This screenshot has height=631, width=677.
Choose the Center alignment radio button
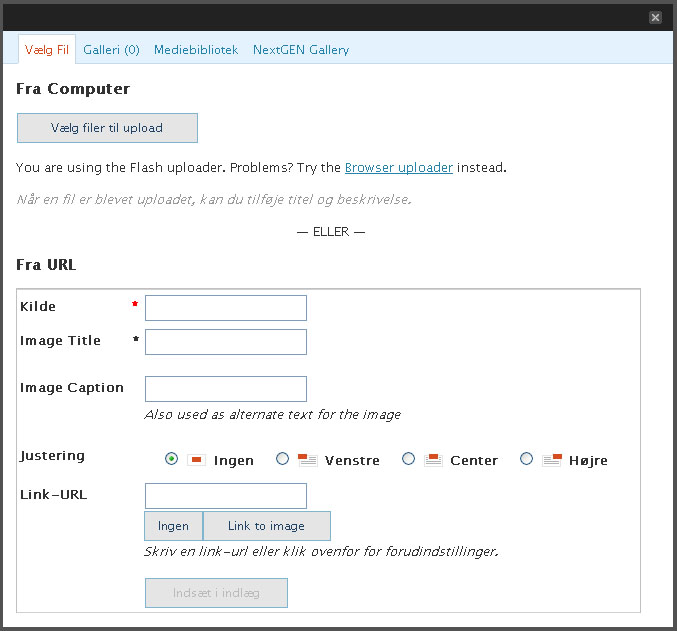408,459
